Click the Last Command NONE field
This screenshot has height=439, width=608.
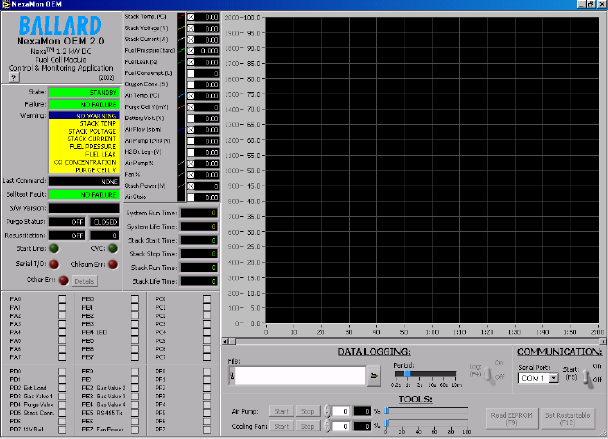(84, 181)
